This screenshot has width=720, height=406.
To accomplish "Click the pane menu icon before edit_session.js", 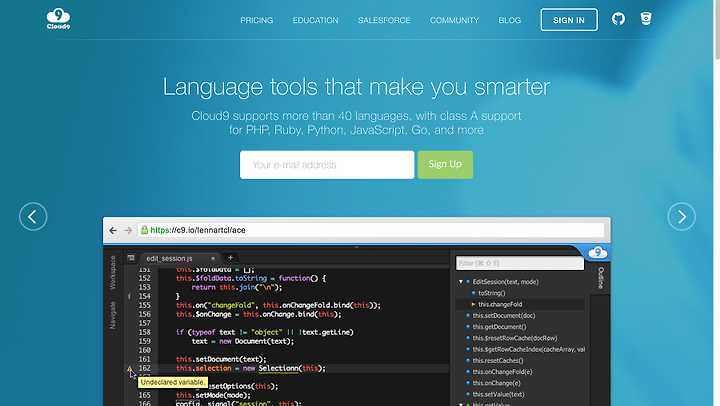I will point(131,258).
